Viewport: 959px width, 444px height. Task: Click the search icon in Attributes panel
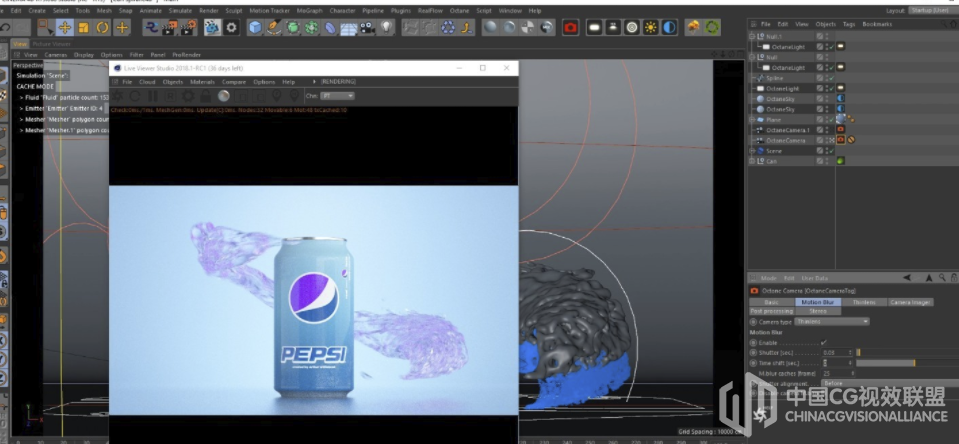tap(942, 278)
